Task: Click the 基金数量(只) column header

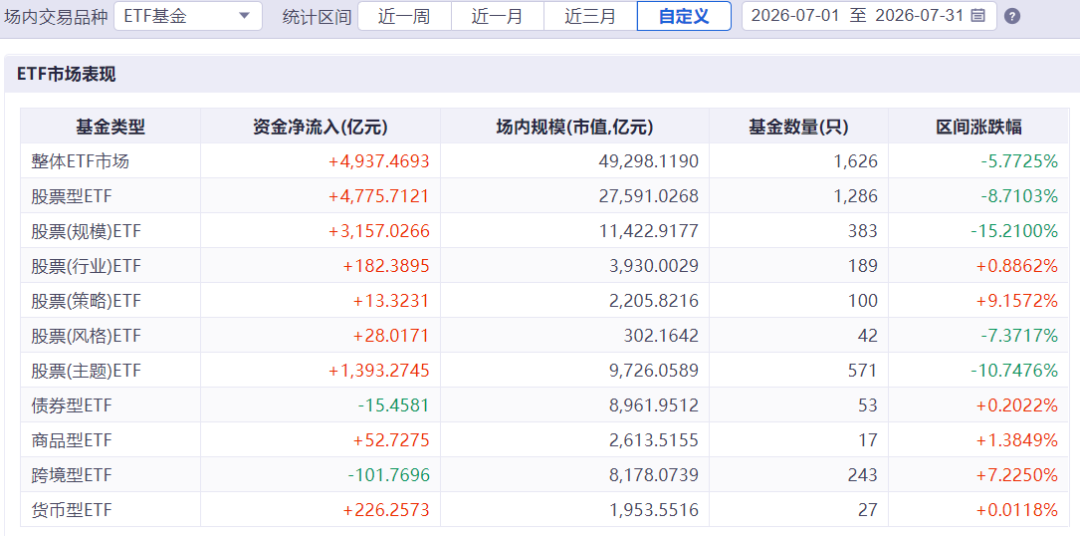Action: tap(798, 127)
